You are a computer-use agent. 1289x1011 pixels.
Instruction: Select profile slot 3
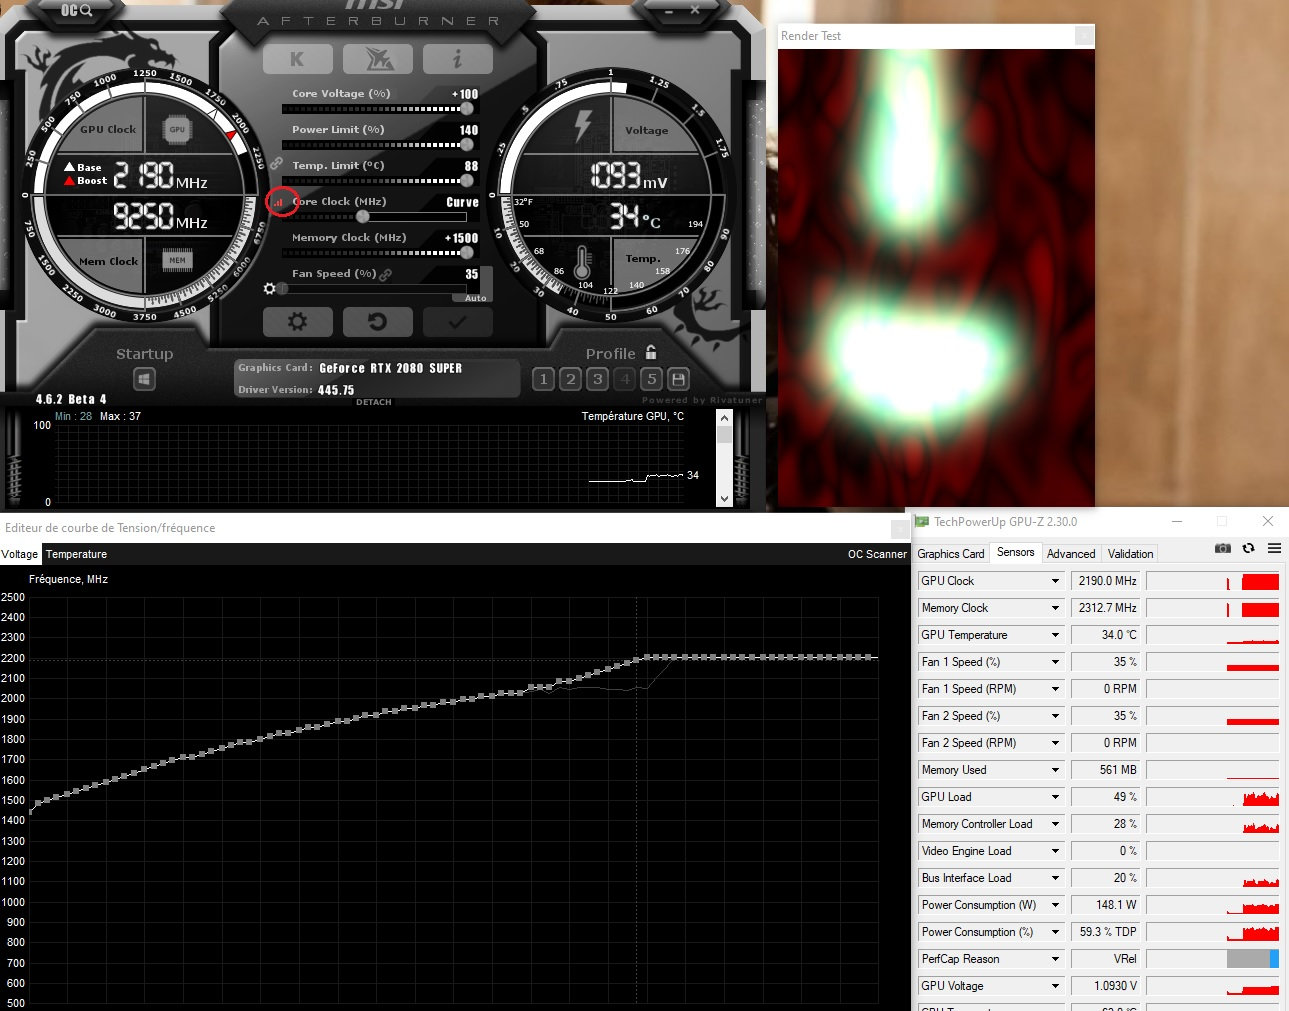[597, 379]
